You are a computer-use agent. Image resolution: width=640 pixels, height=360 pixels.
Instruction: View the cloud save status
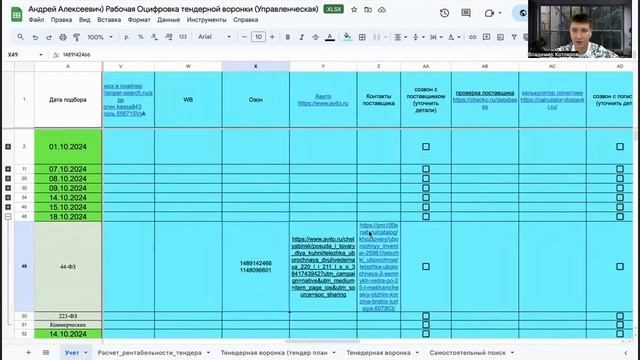point(382,9)
